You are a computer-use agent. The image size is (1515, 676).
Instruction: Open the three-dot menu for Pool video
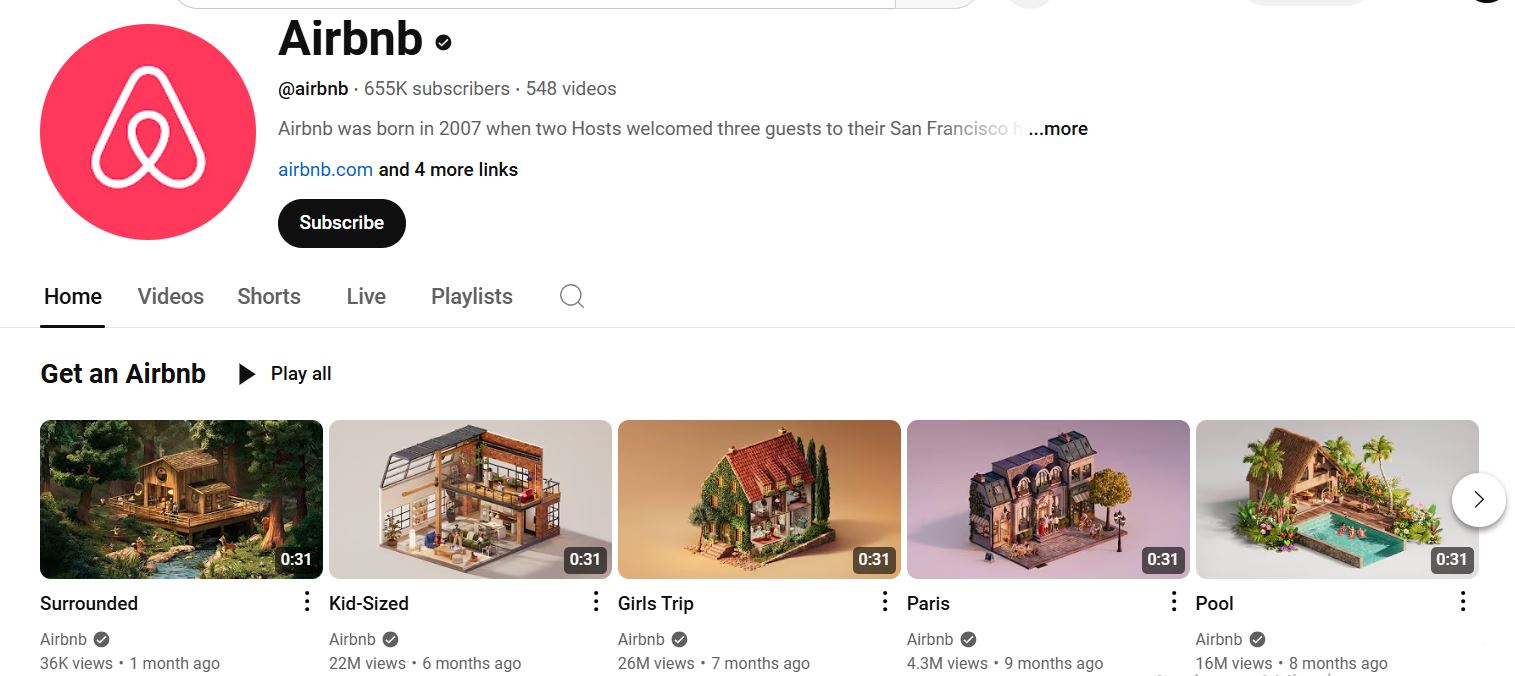click(1462, 601)
